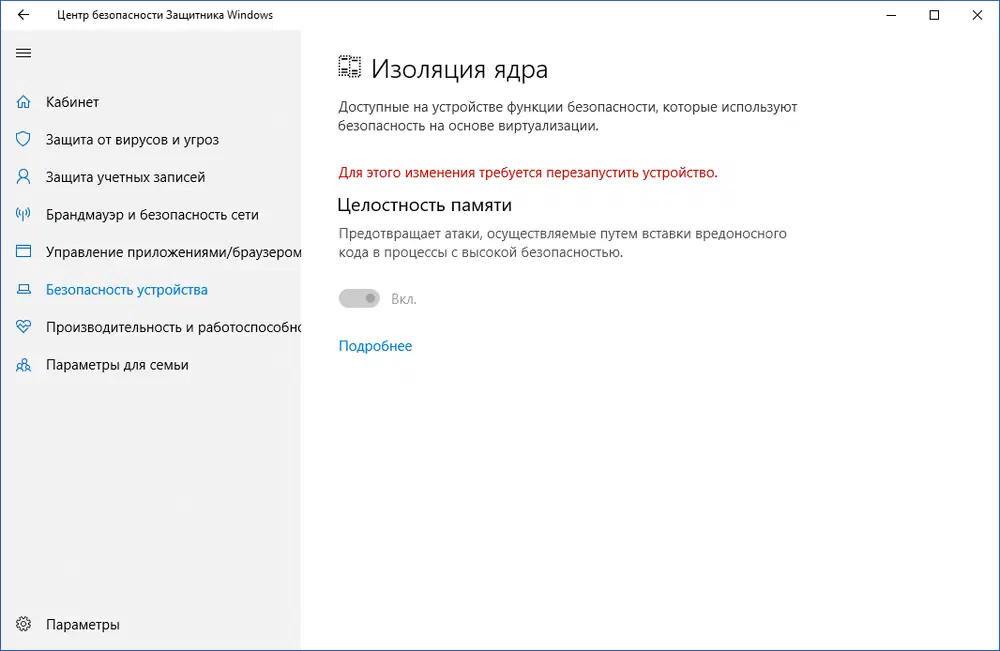The image size is (1000, 651).
Task: Open the Подробнее link
Action: point(375,344)
